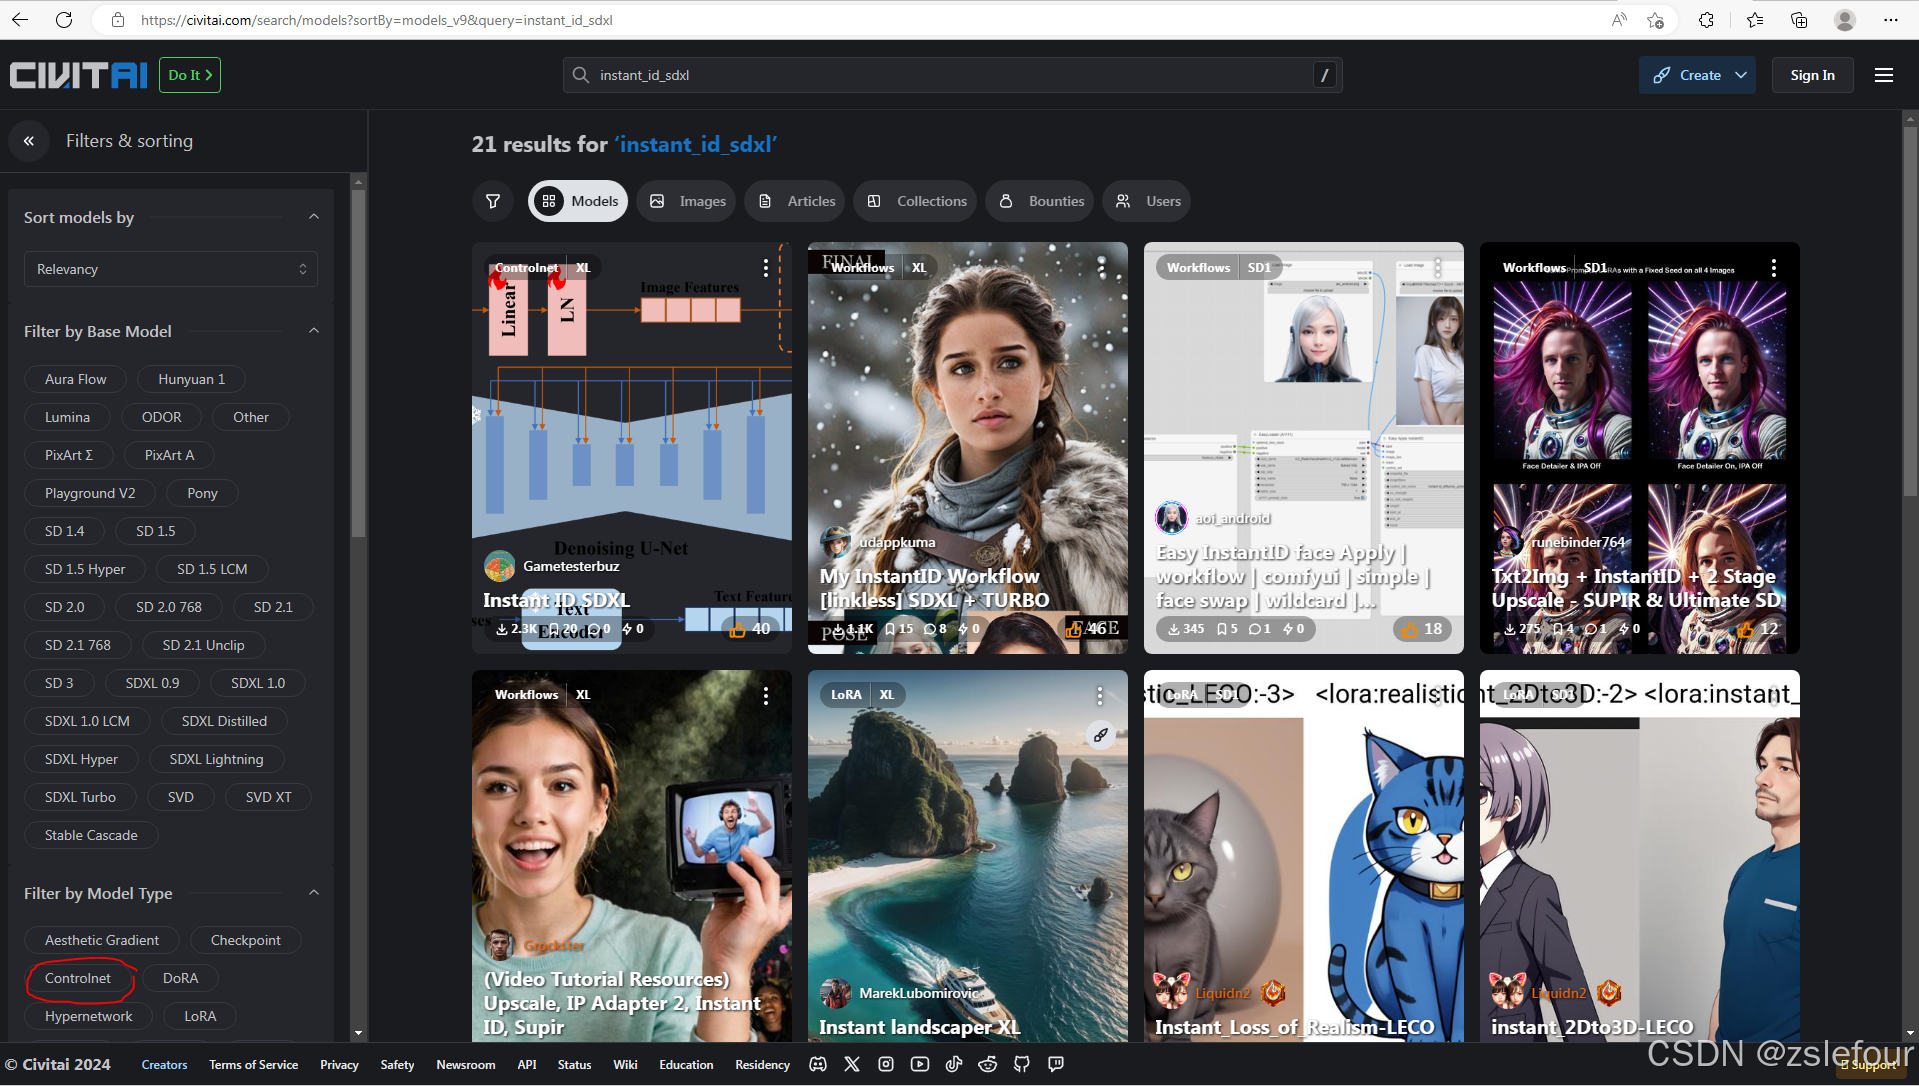Open options menu on Instant ID SDXL card

(x=766, y=268)
